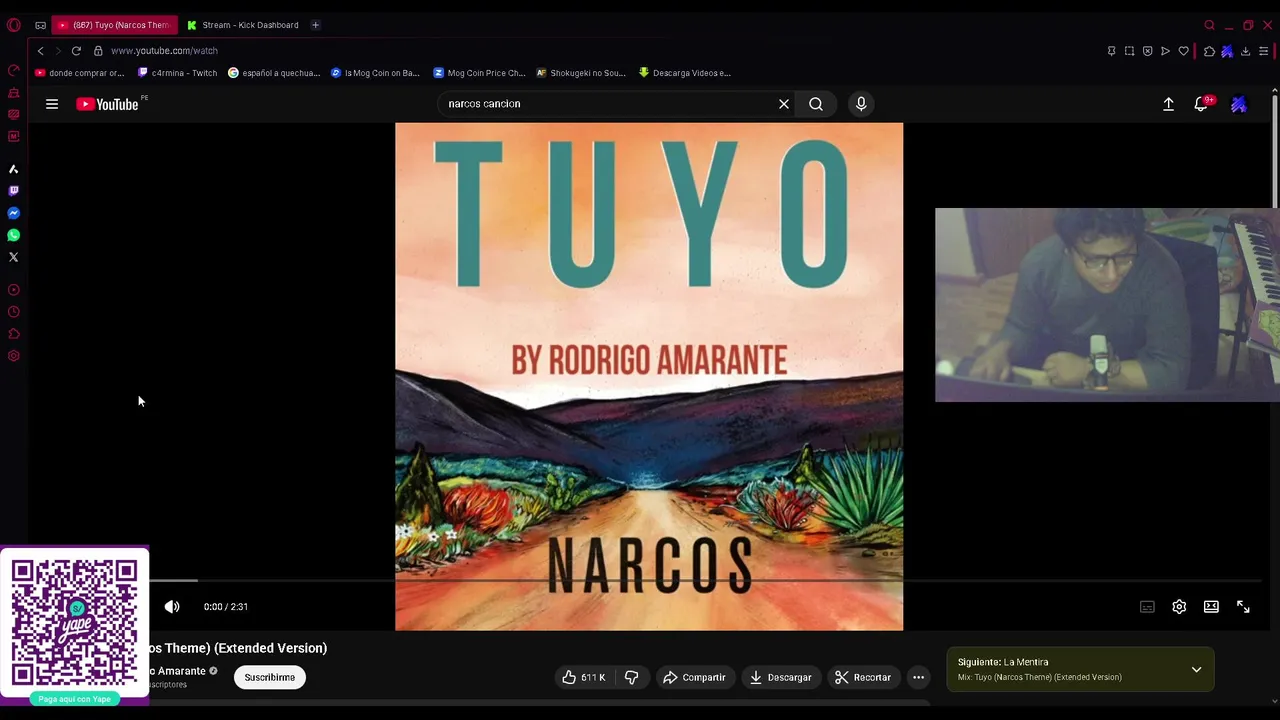Viewport: 1280px width, 720px height.
Task: Dislike the video
Action: [631, 677]
